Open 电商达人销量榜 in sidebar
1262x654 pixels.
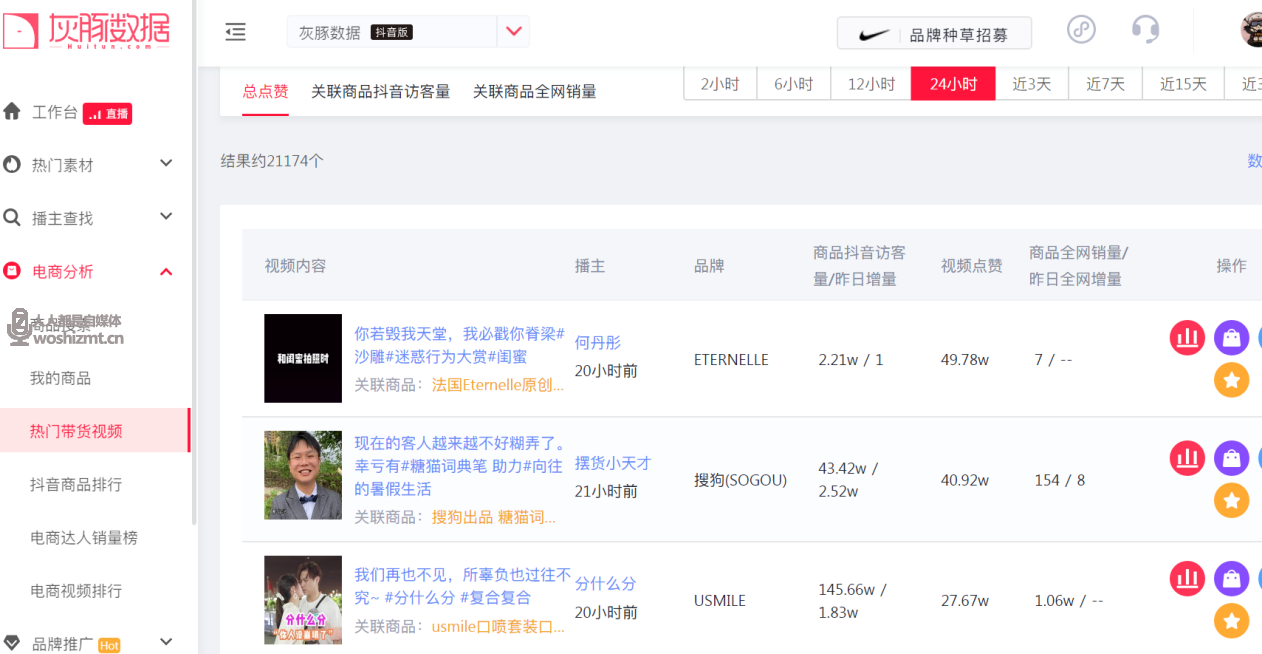click(84, 537)
